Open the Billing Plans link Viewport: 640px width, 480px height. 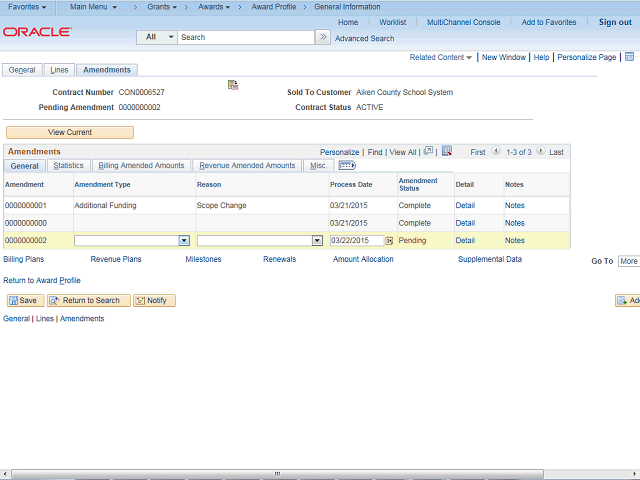click(x=24, y=259)
